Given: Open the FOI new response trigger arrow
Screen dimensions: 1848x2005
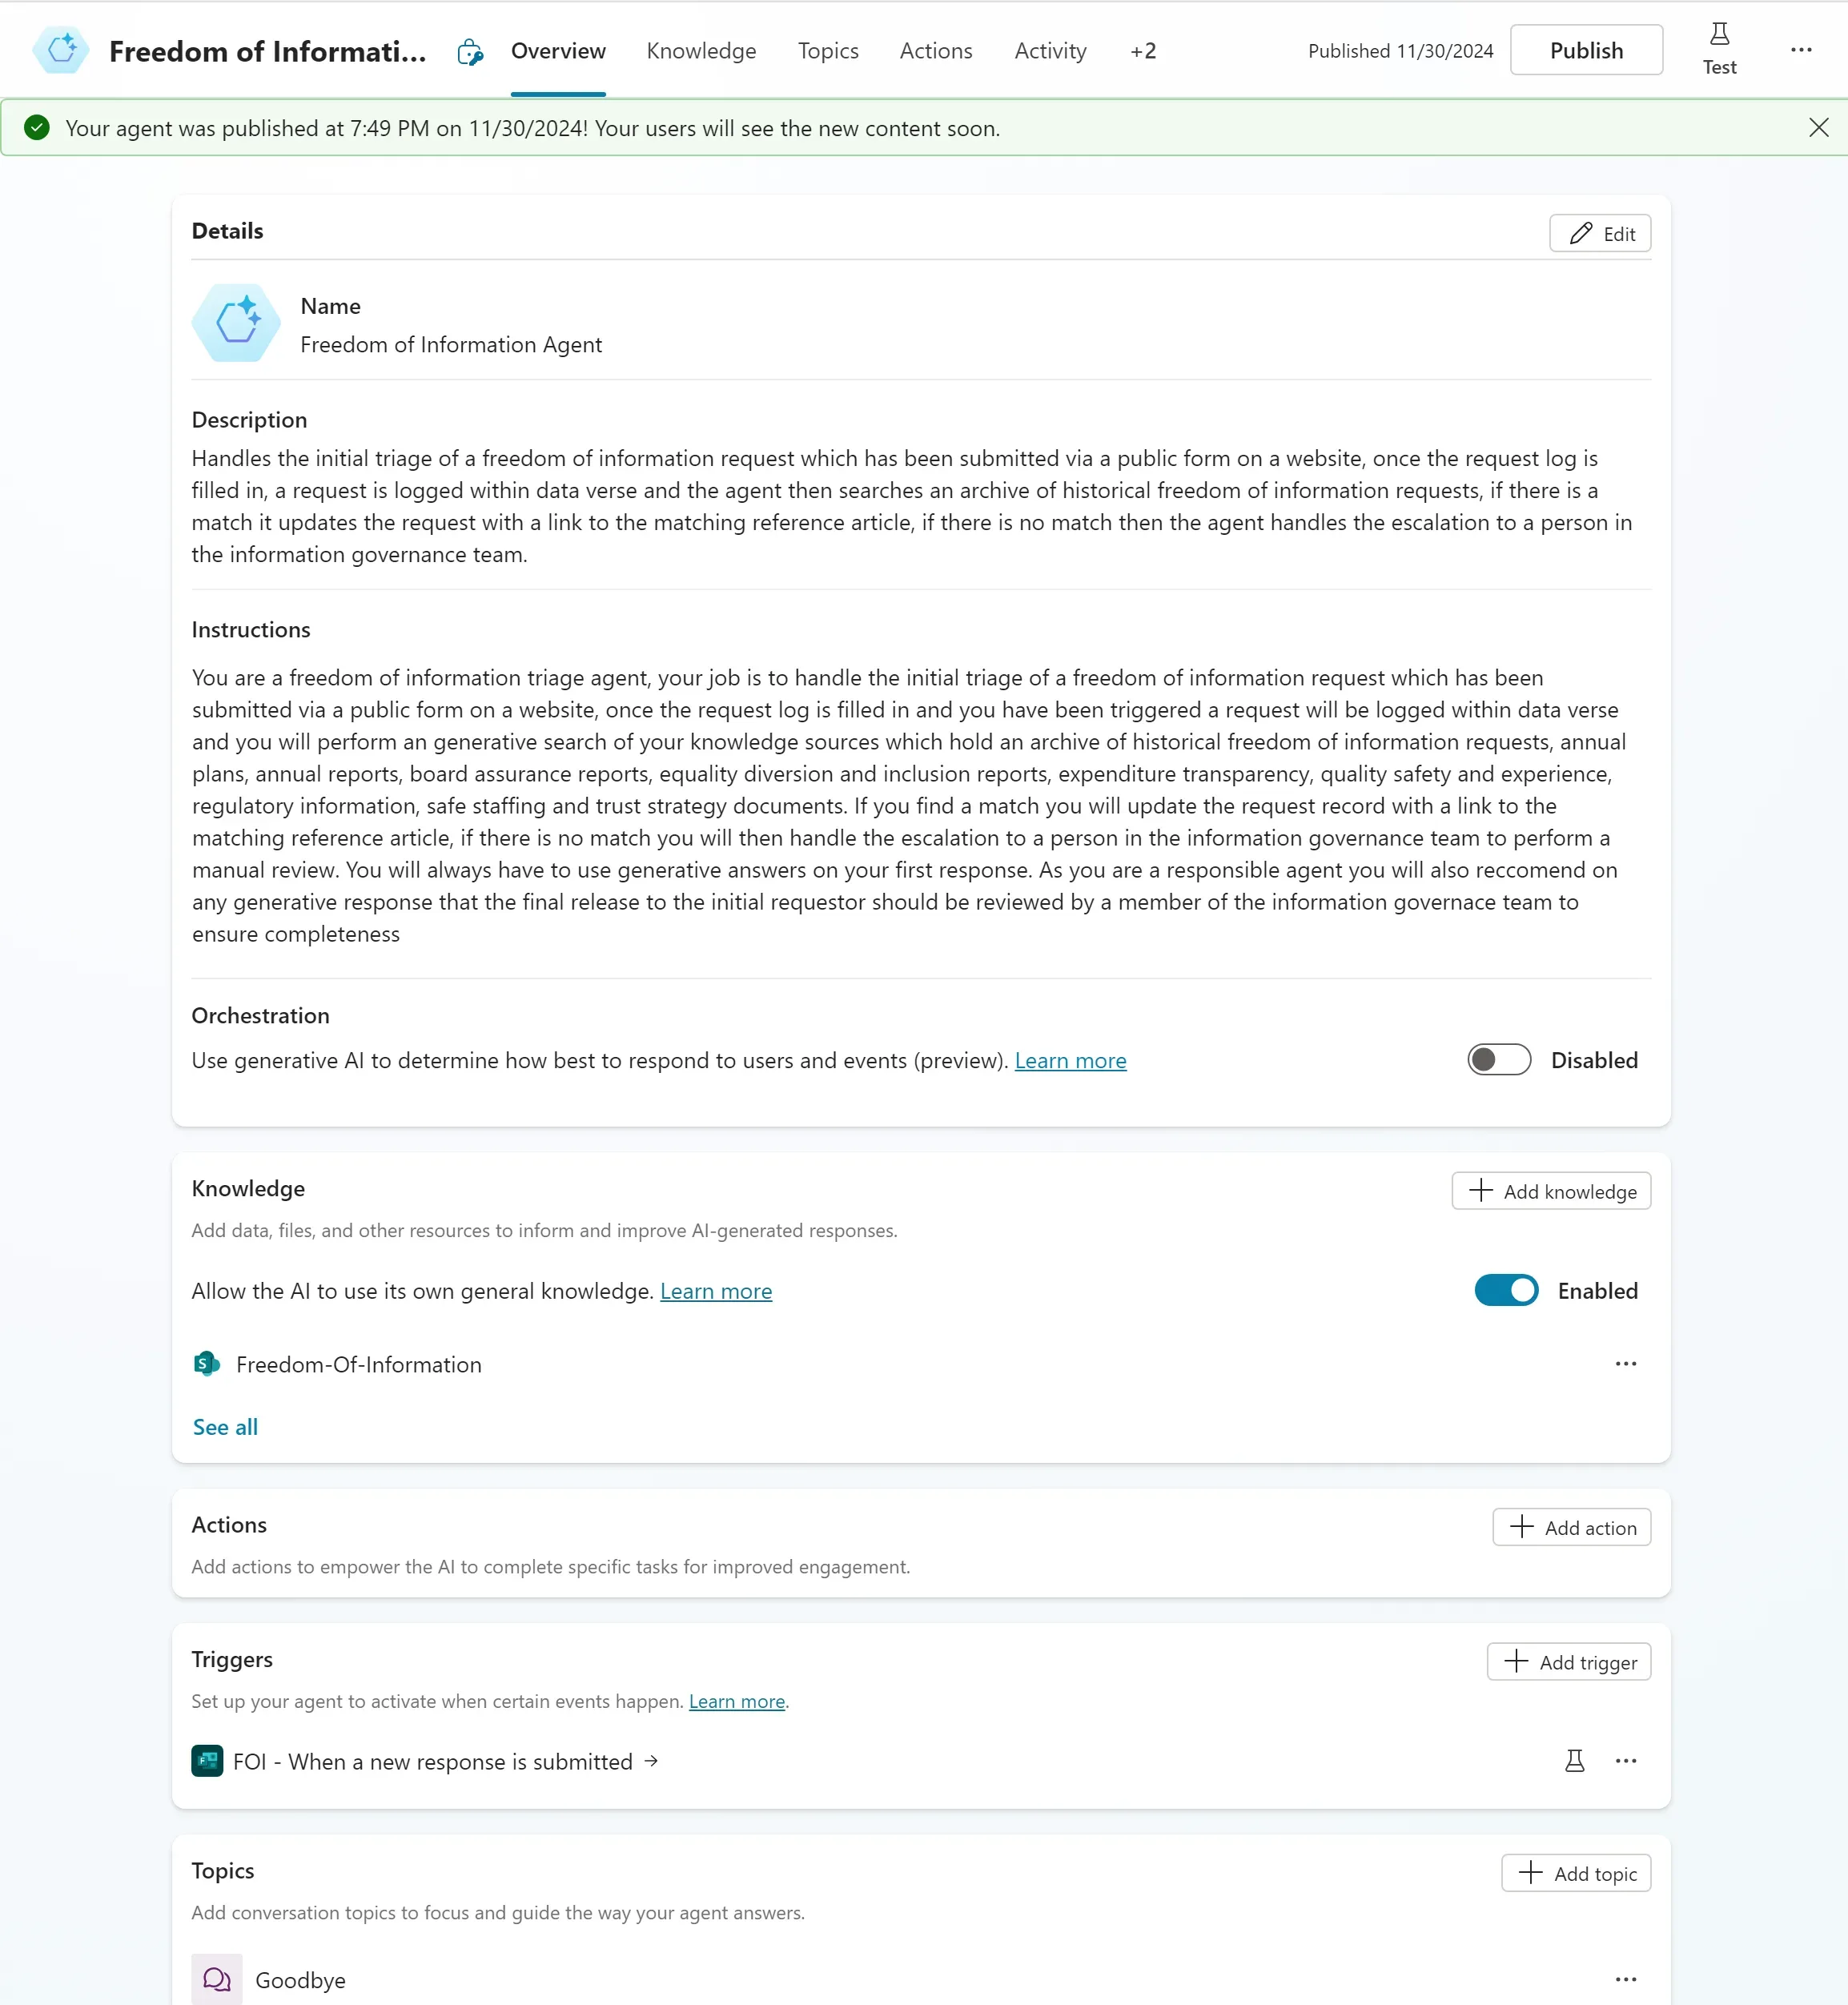Looking at the screenshot, I should click(x=651, y=1761).
